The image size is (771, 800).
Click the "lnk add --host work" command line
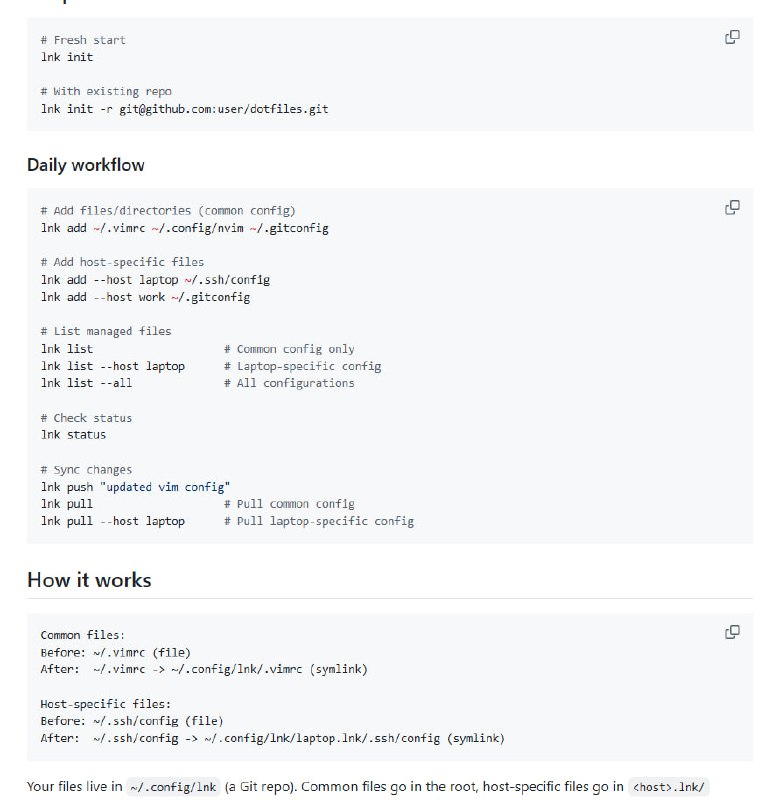point(145,297)
